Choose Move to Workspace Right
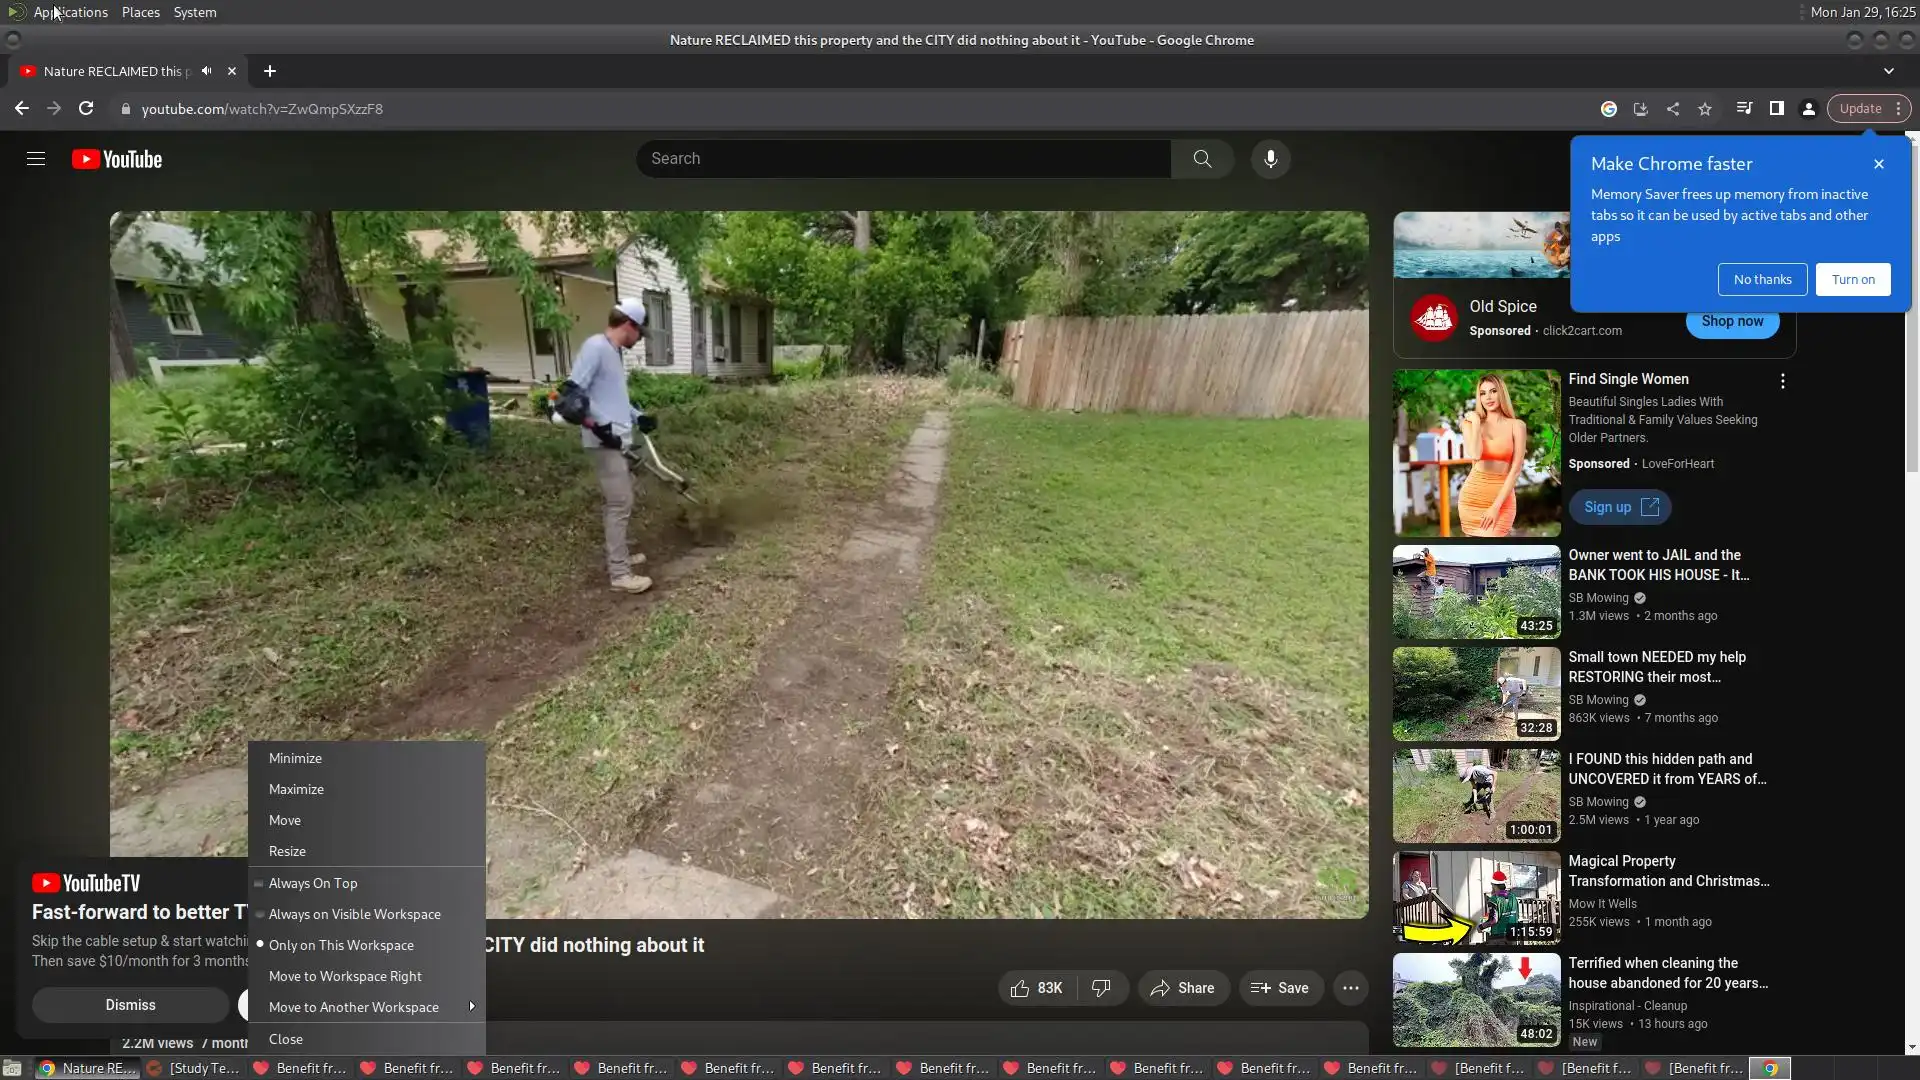Screen dimensions: 1920x1080 (x=345, y=976)
